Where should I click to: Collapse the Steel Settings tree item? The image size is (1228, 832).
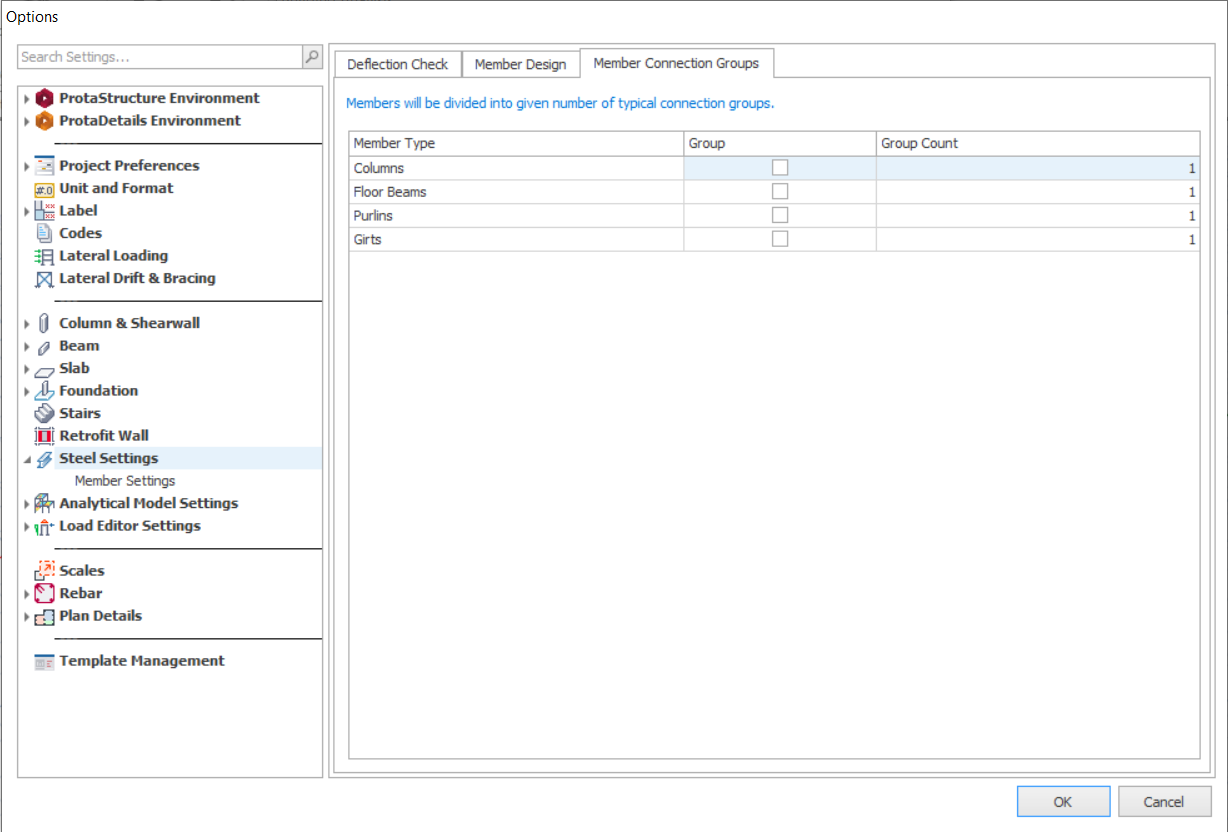point(25,458)
